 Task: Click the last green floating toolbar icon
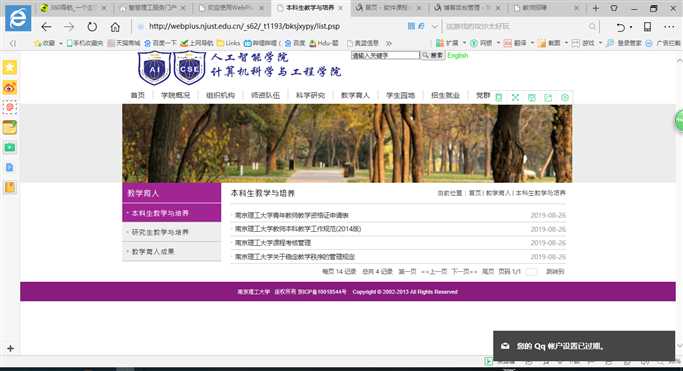coord(565,98)
